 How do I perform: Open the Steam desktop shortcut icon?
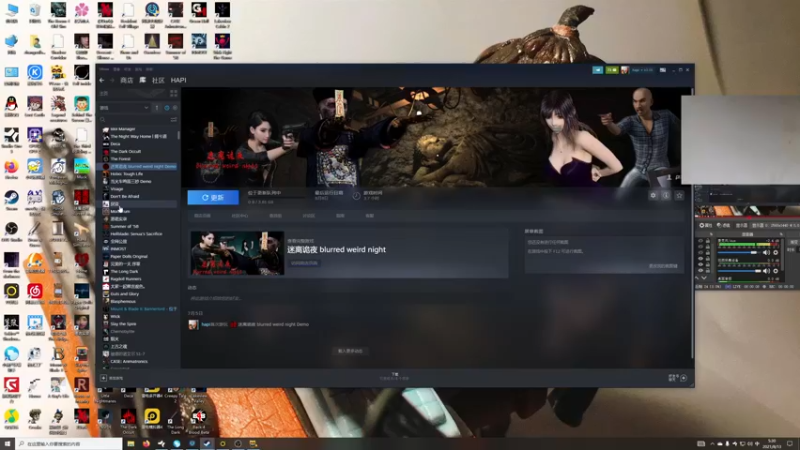pos(11,199)
